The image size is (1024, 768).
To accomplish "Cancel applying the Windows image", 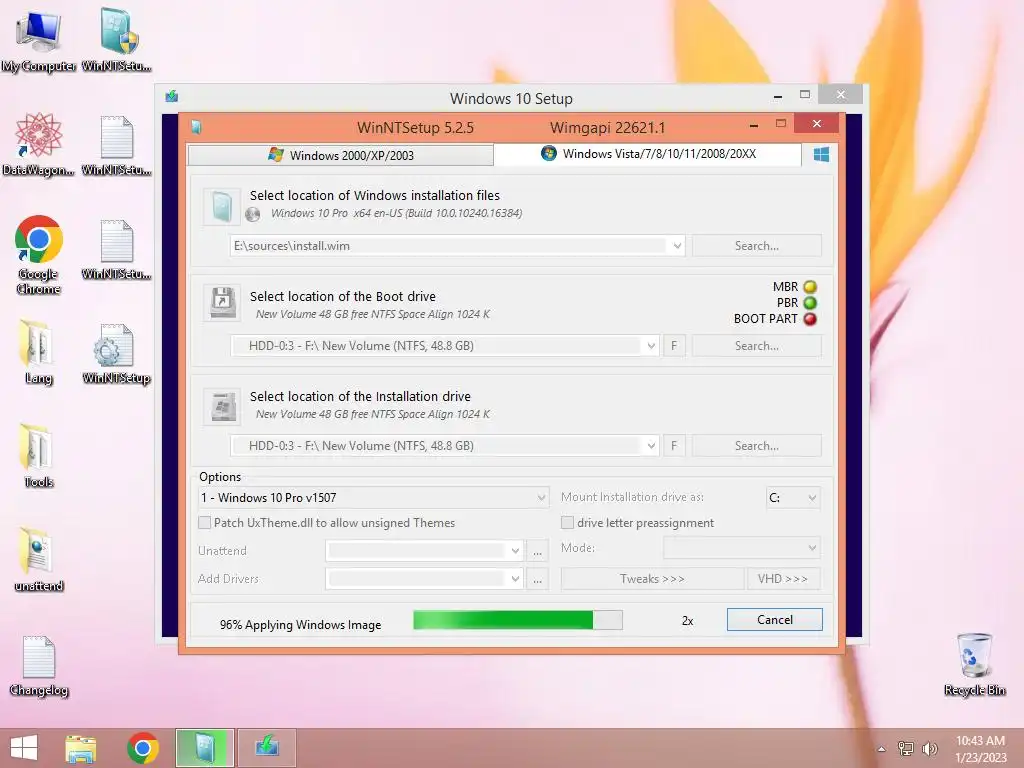I will [775, 620].
